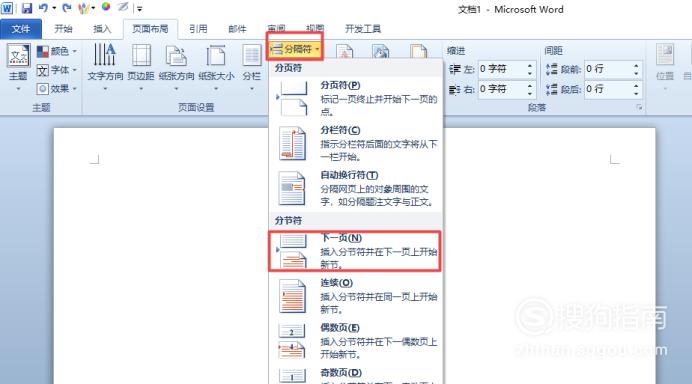This screenshot has width=692, height=384.
Task: Open the Paragraph (段落) dialog launcher
Action: 639,107
